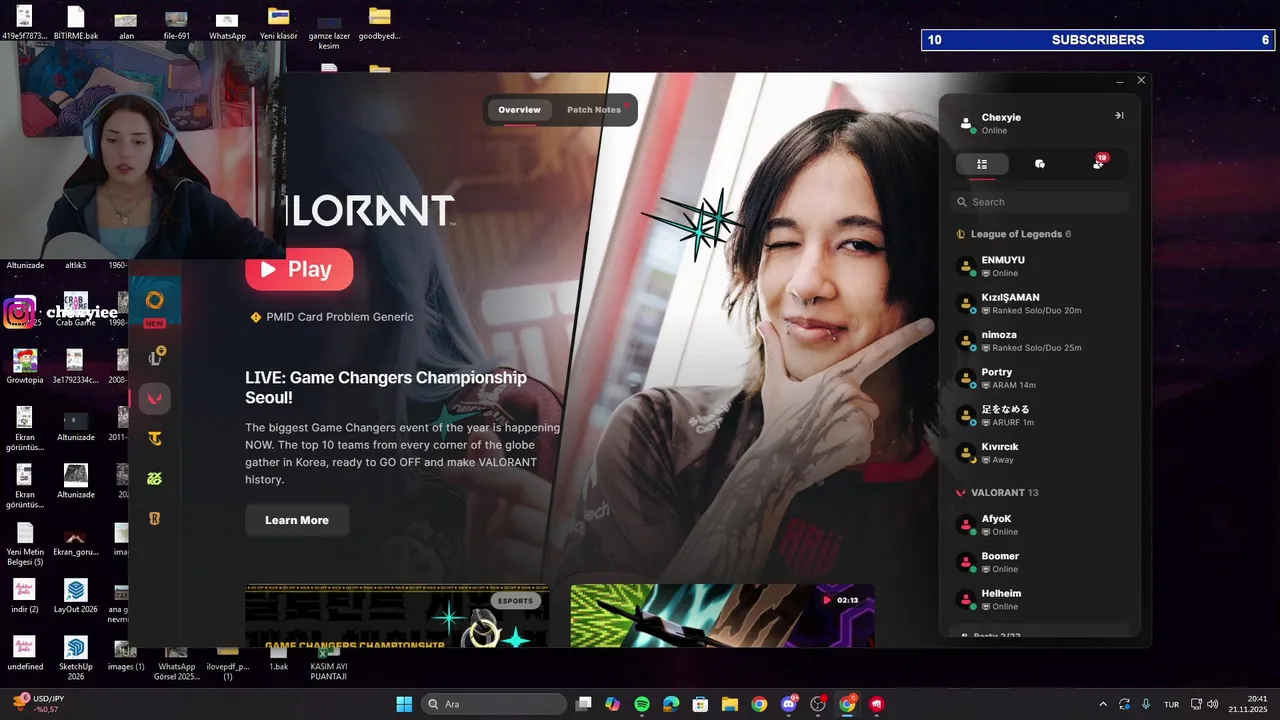The width and height of the screenshot is (1280, 720).
Task: Select the BİTİRME.bak desktop file
Action: coord(76,23)
